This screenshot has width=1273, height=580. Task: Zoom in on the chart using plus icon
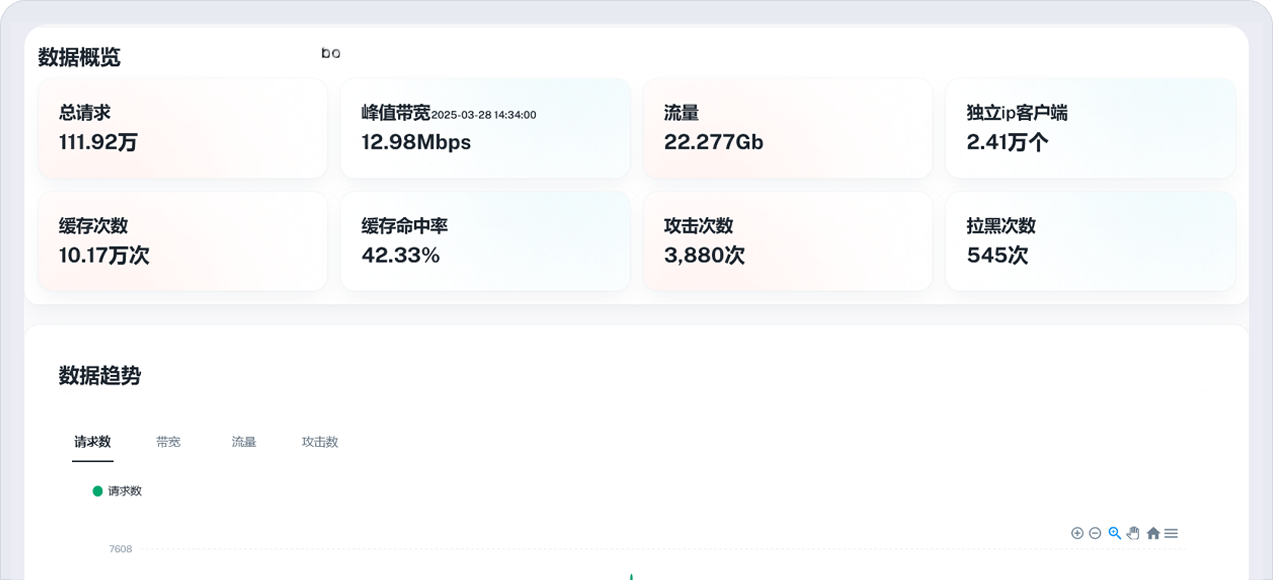click(1077, 533)
